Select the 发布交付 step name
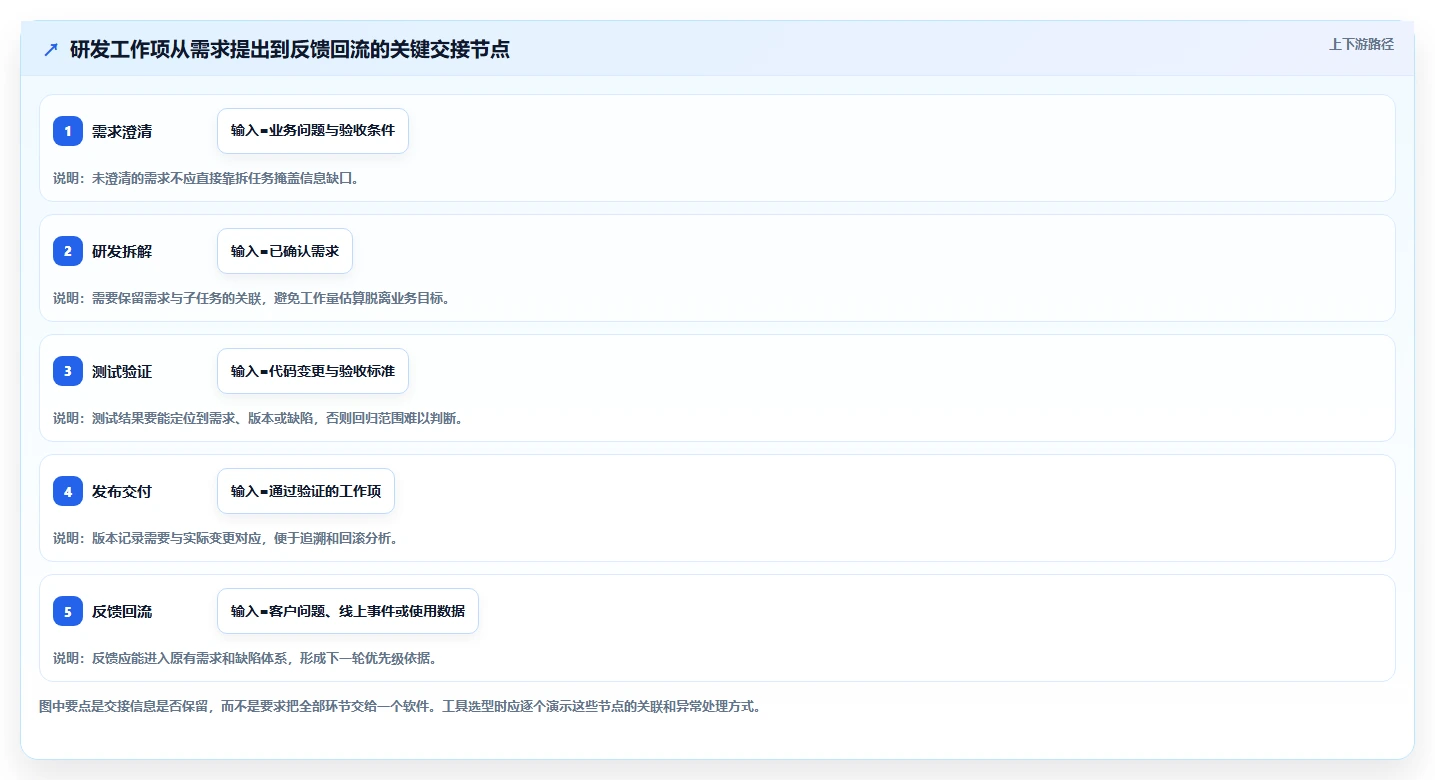 pos(122,491)
